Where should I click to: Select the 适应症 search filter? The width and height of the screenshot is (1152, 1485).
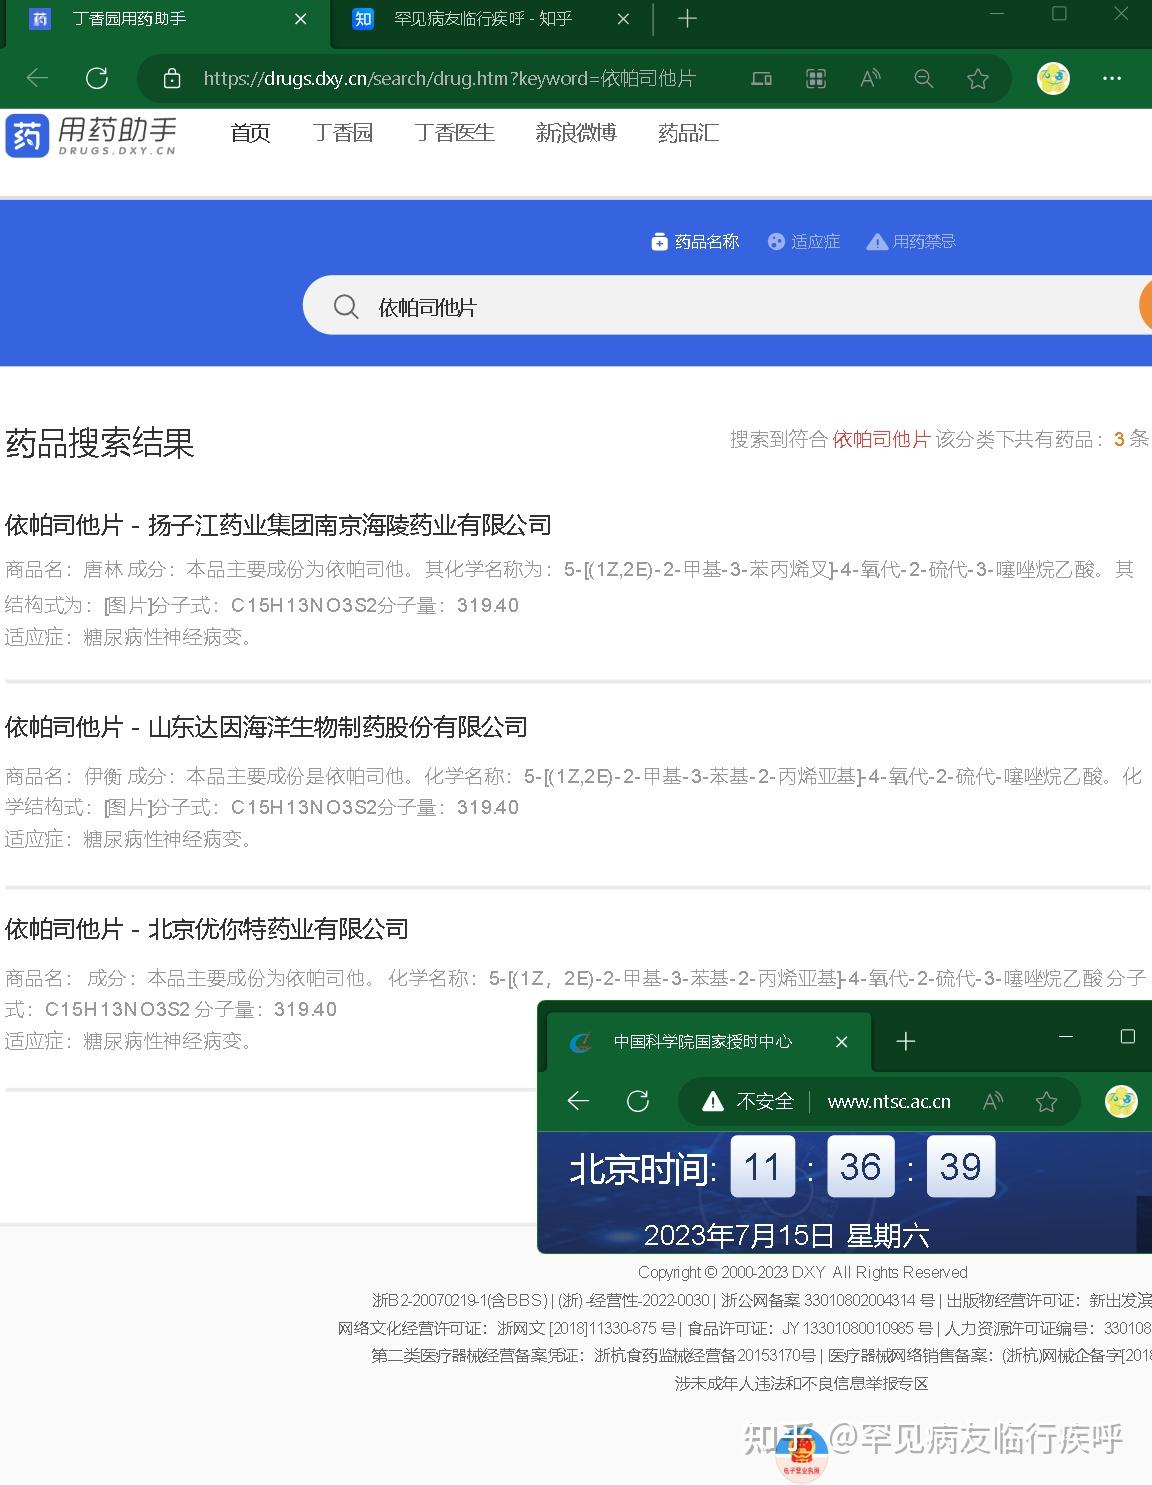click(804, 241)
